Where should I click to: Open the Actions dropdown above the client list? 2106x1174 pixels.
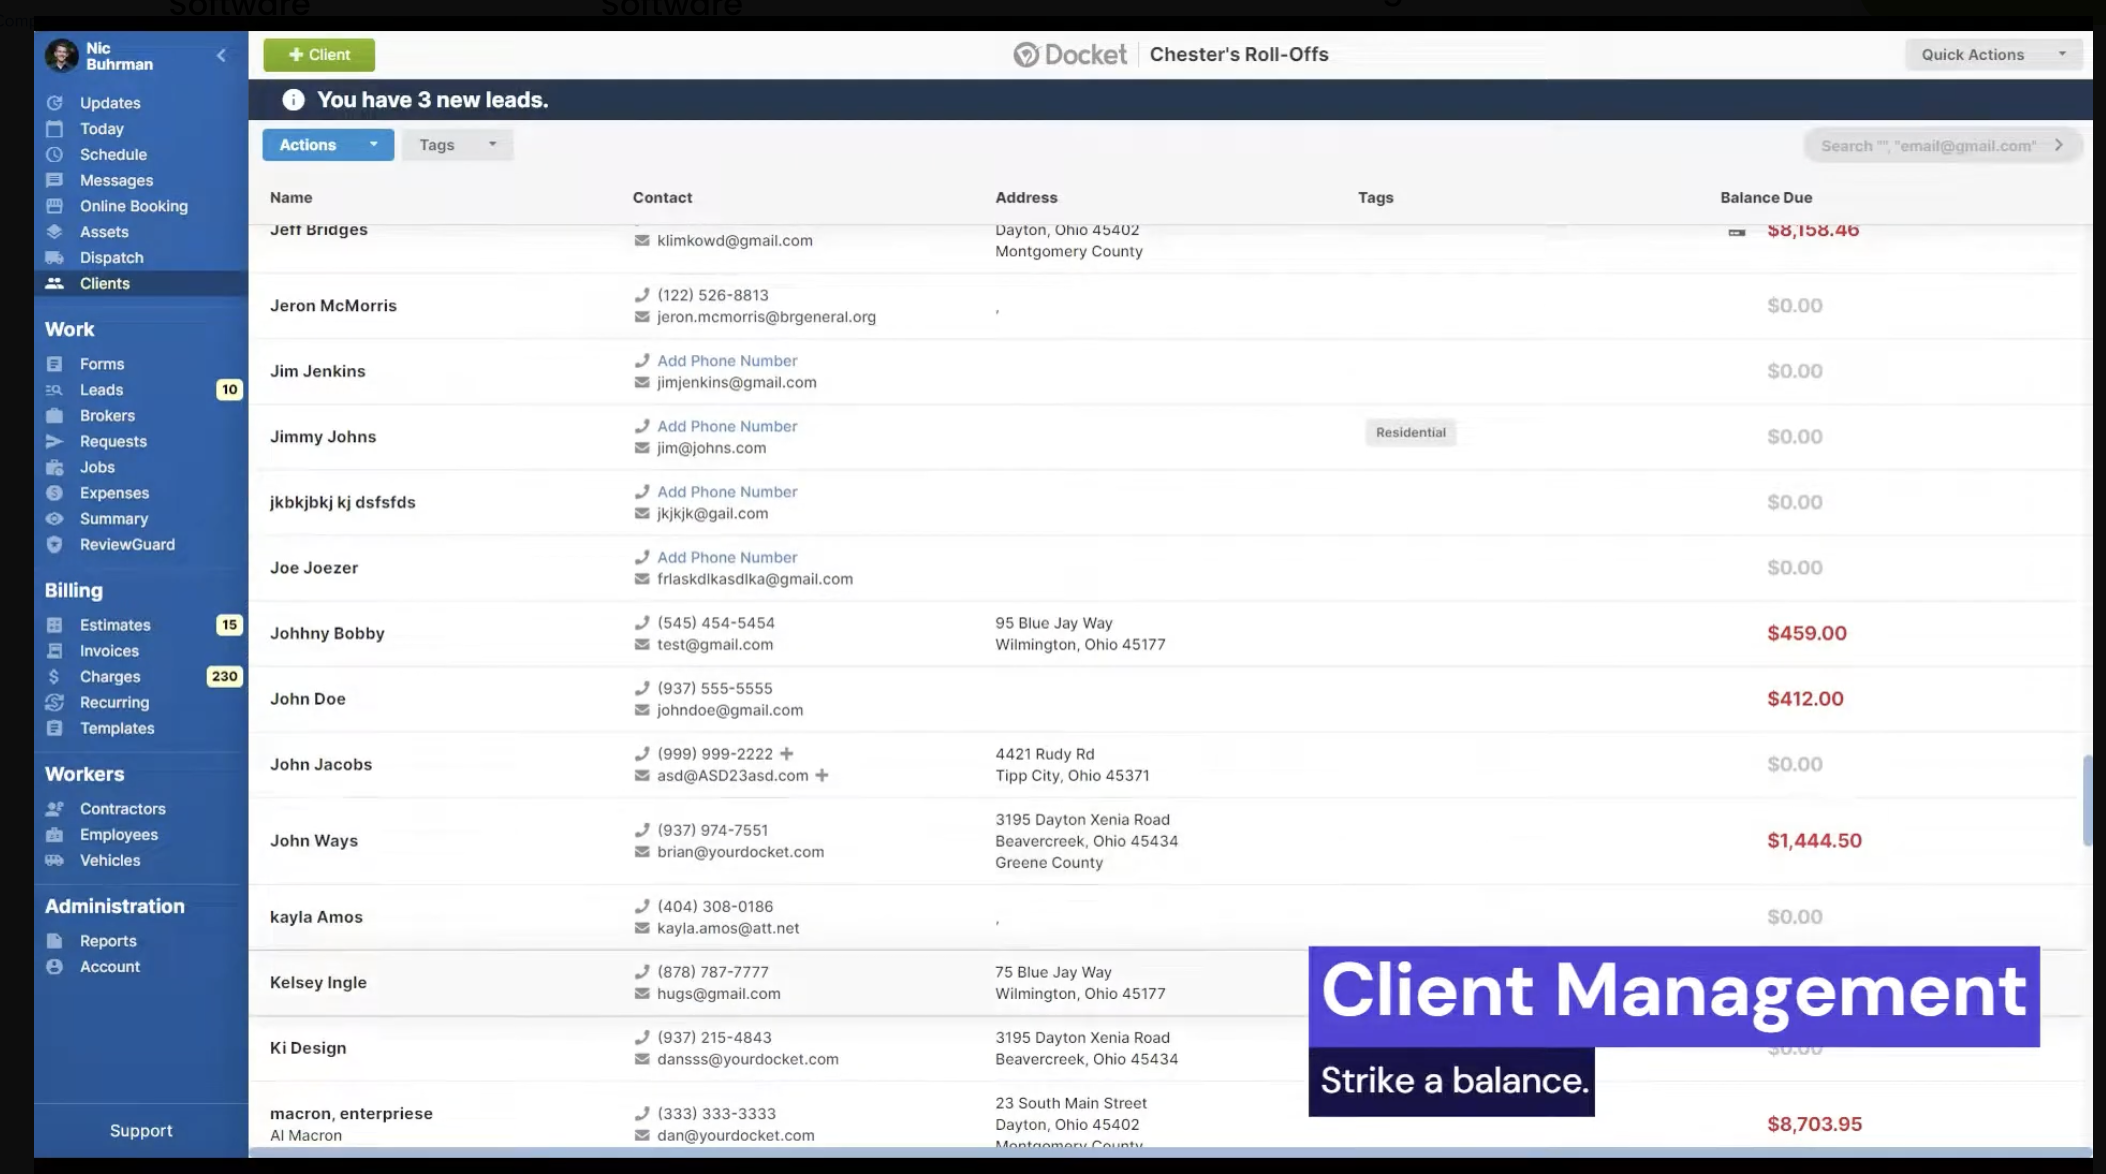tap(327, 144)
